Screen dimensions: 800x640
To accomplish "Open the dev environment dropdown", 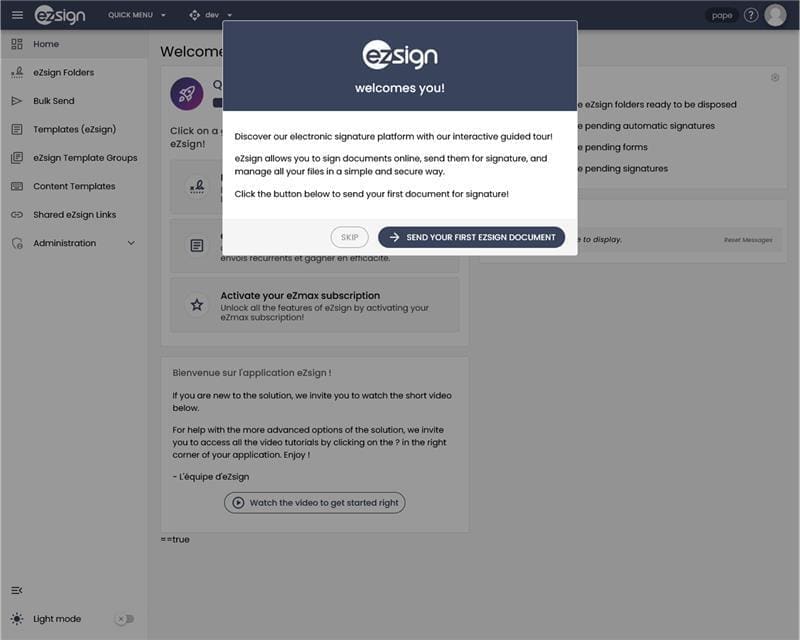I will pyautogui.click(x=210, y=15).
